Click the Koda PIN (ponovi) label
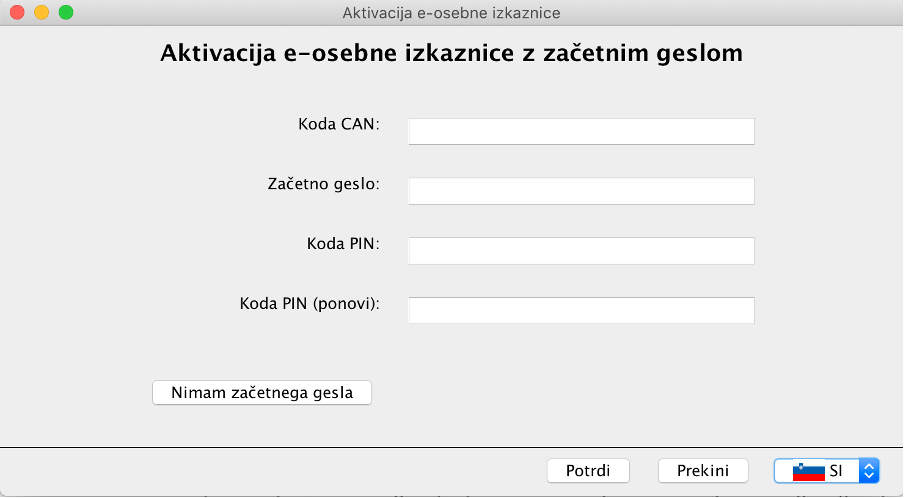 pos(310,304)
